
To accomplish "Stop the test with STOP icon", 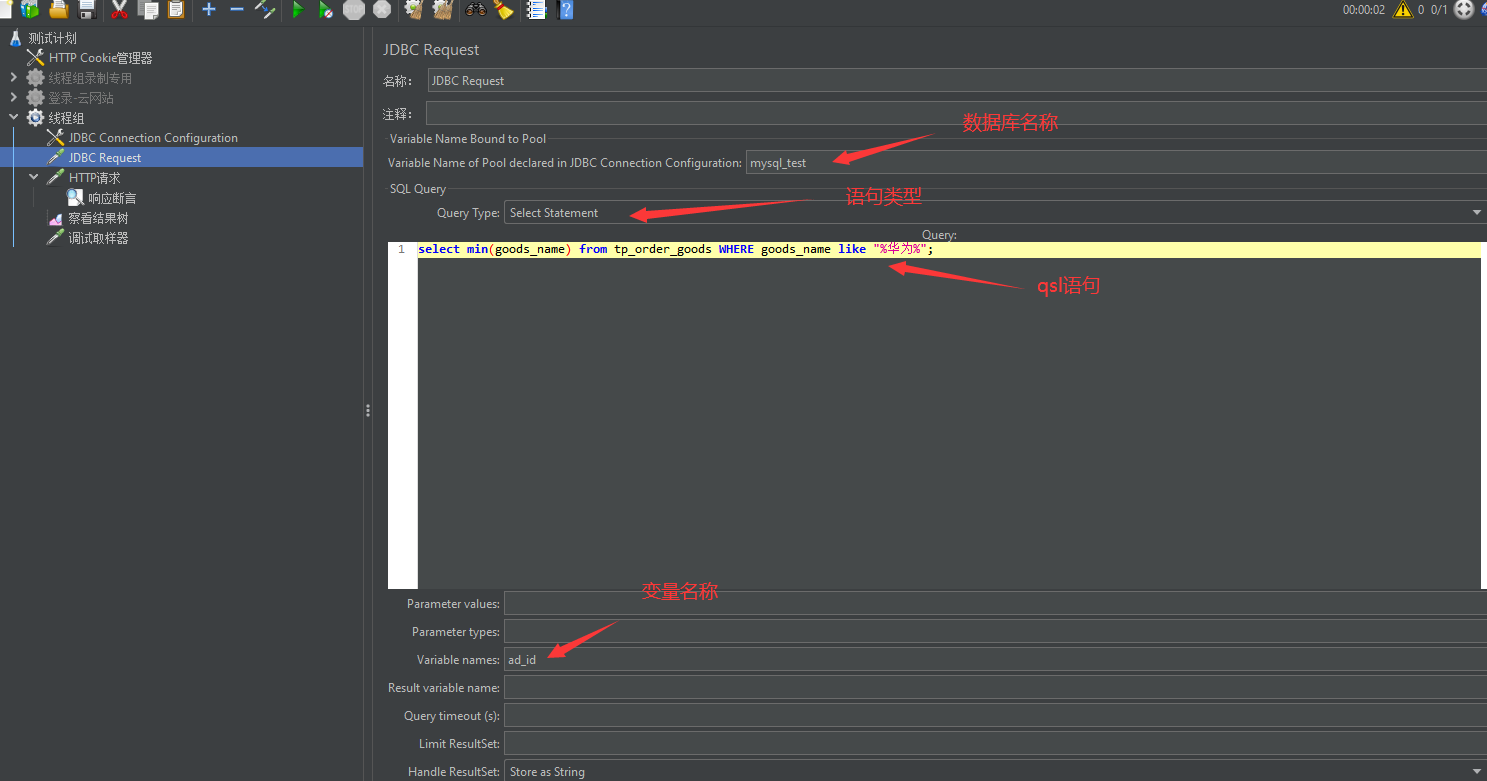I will point(354,9).
